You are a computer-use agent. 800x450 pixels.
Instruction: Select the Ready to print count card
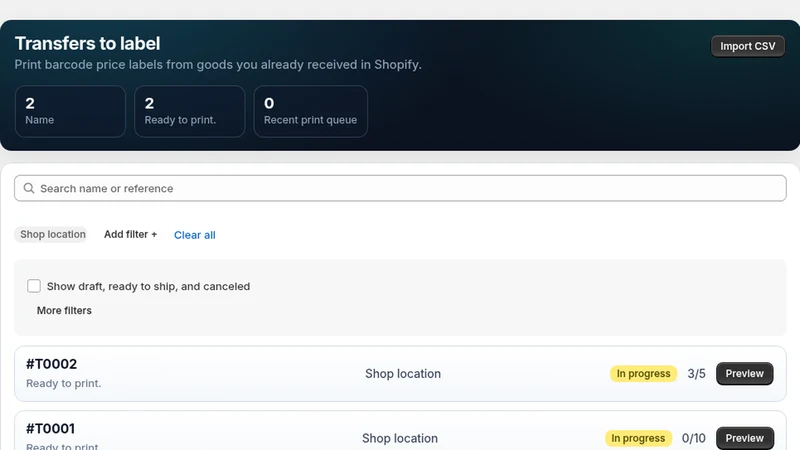tap(190, 111)
